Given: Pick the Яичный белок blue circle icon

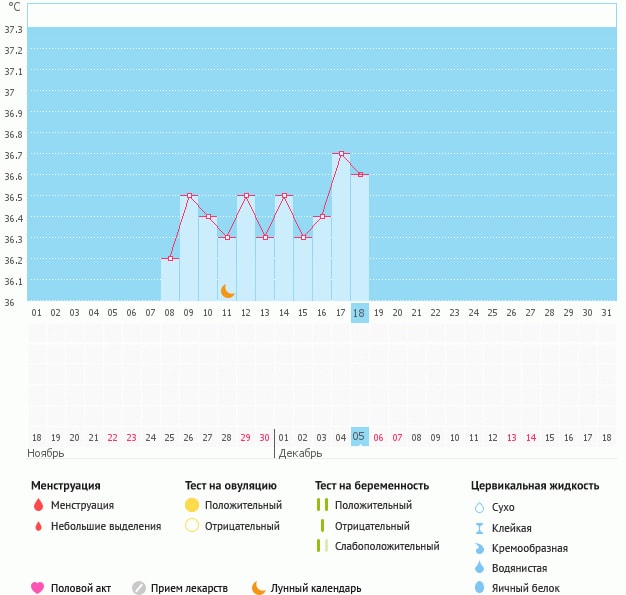Looking at the screenshot, I should [478, 588].
